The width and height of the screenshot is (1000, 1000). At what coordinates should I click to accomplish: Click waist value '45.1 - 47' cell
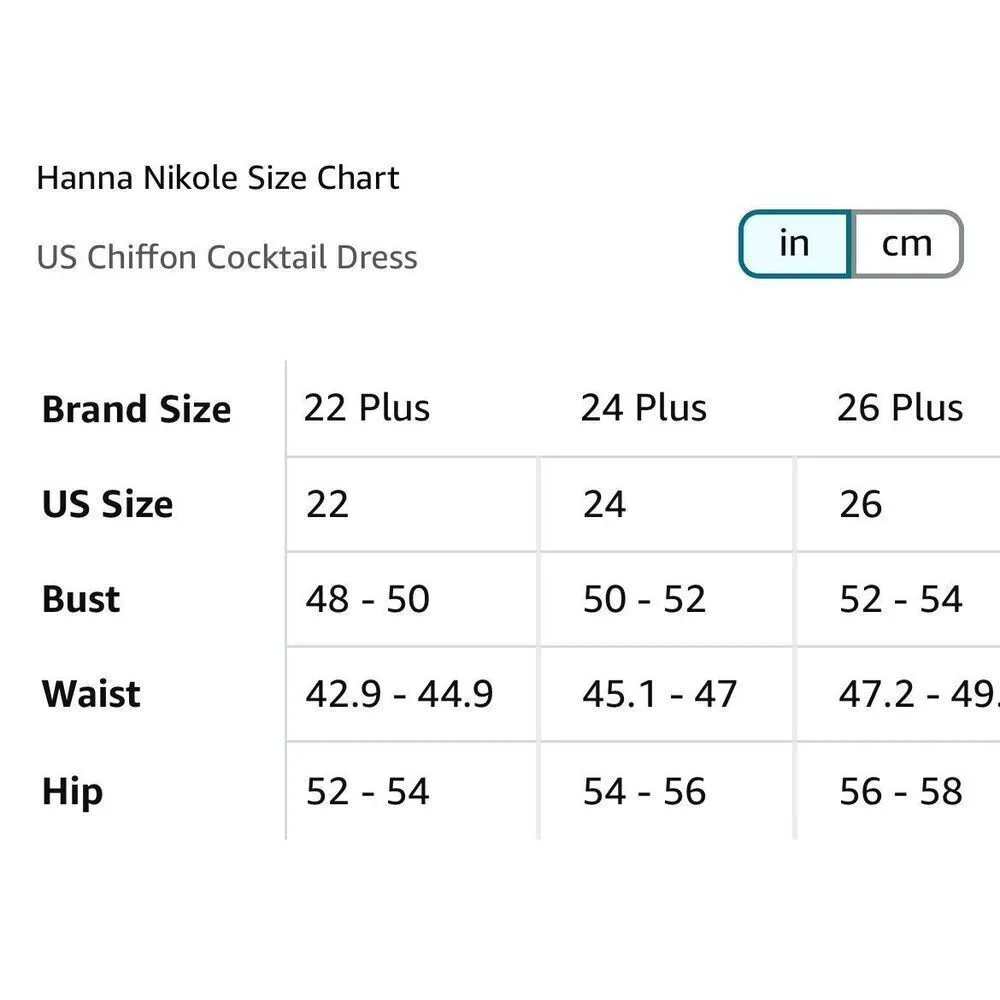pyautogui.click(x=660, y=694)
